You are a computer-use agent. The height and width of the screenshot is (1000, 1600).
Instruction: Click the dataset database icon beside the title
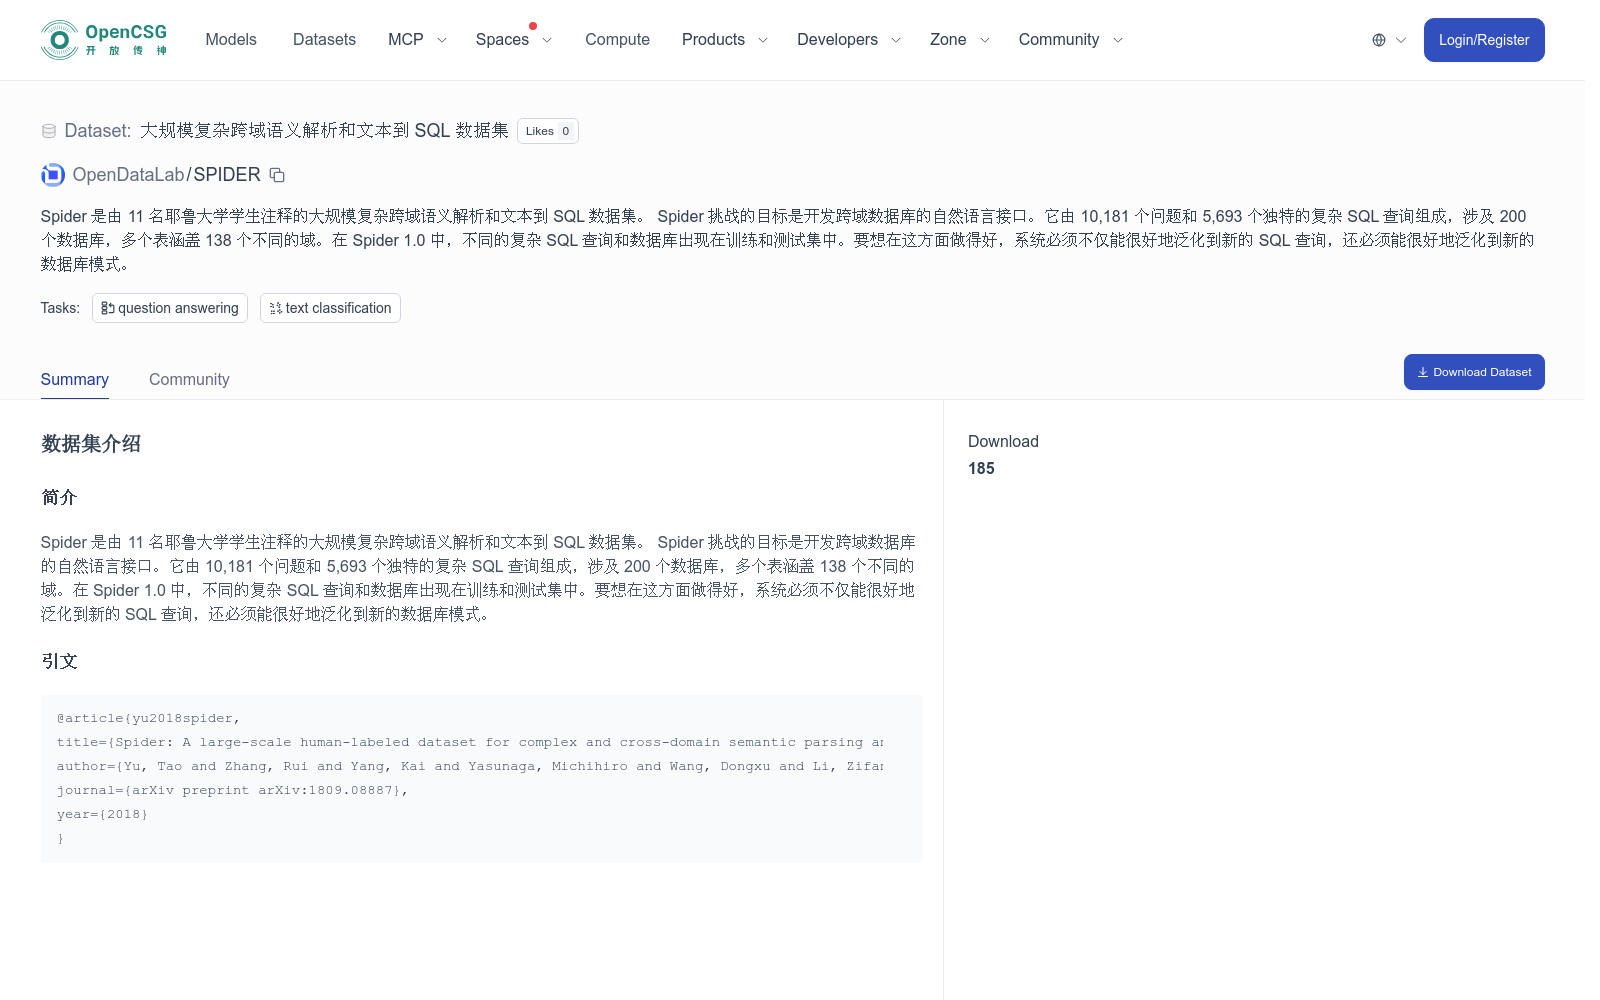[49, 131]
